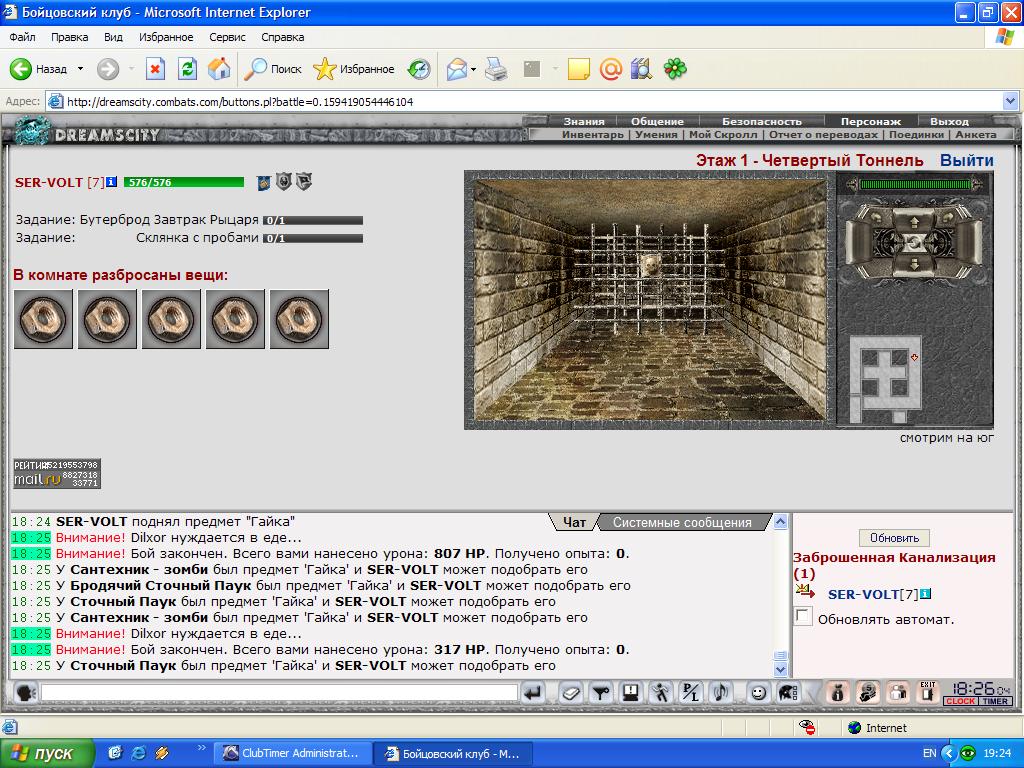The height and width of the screenshot is (768, 1024).
Task: Click the IE Refresh toolbar button
Action: coord(187,69)
